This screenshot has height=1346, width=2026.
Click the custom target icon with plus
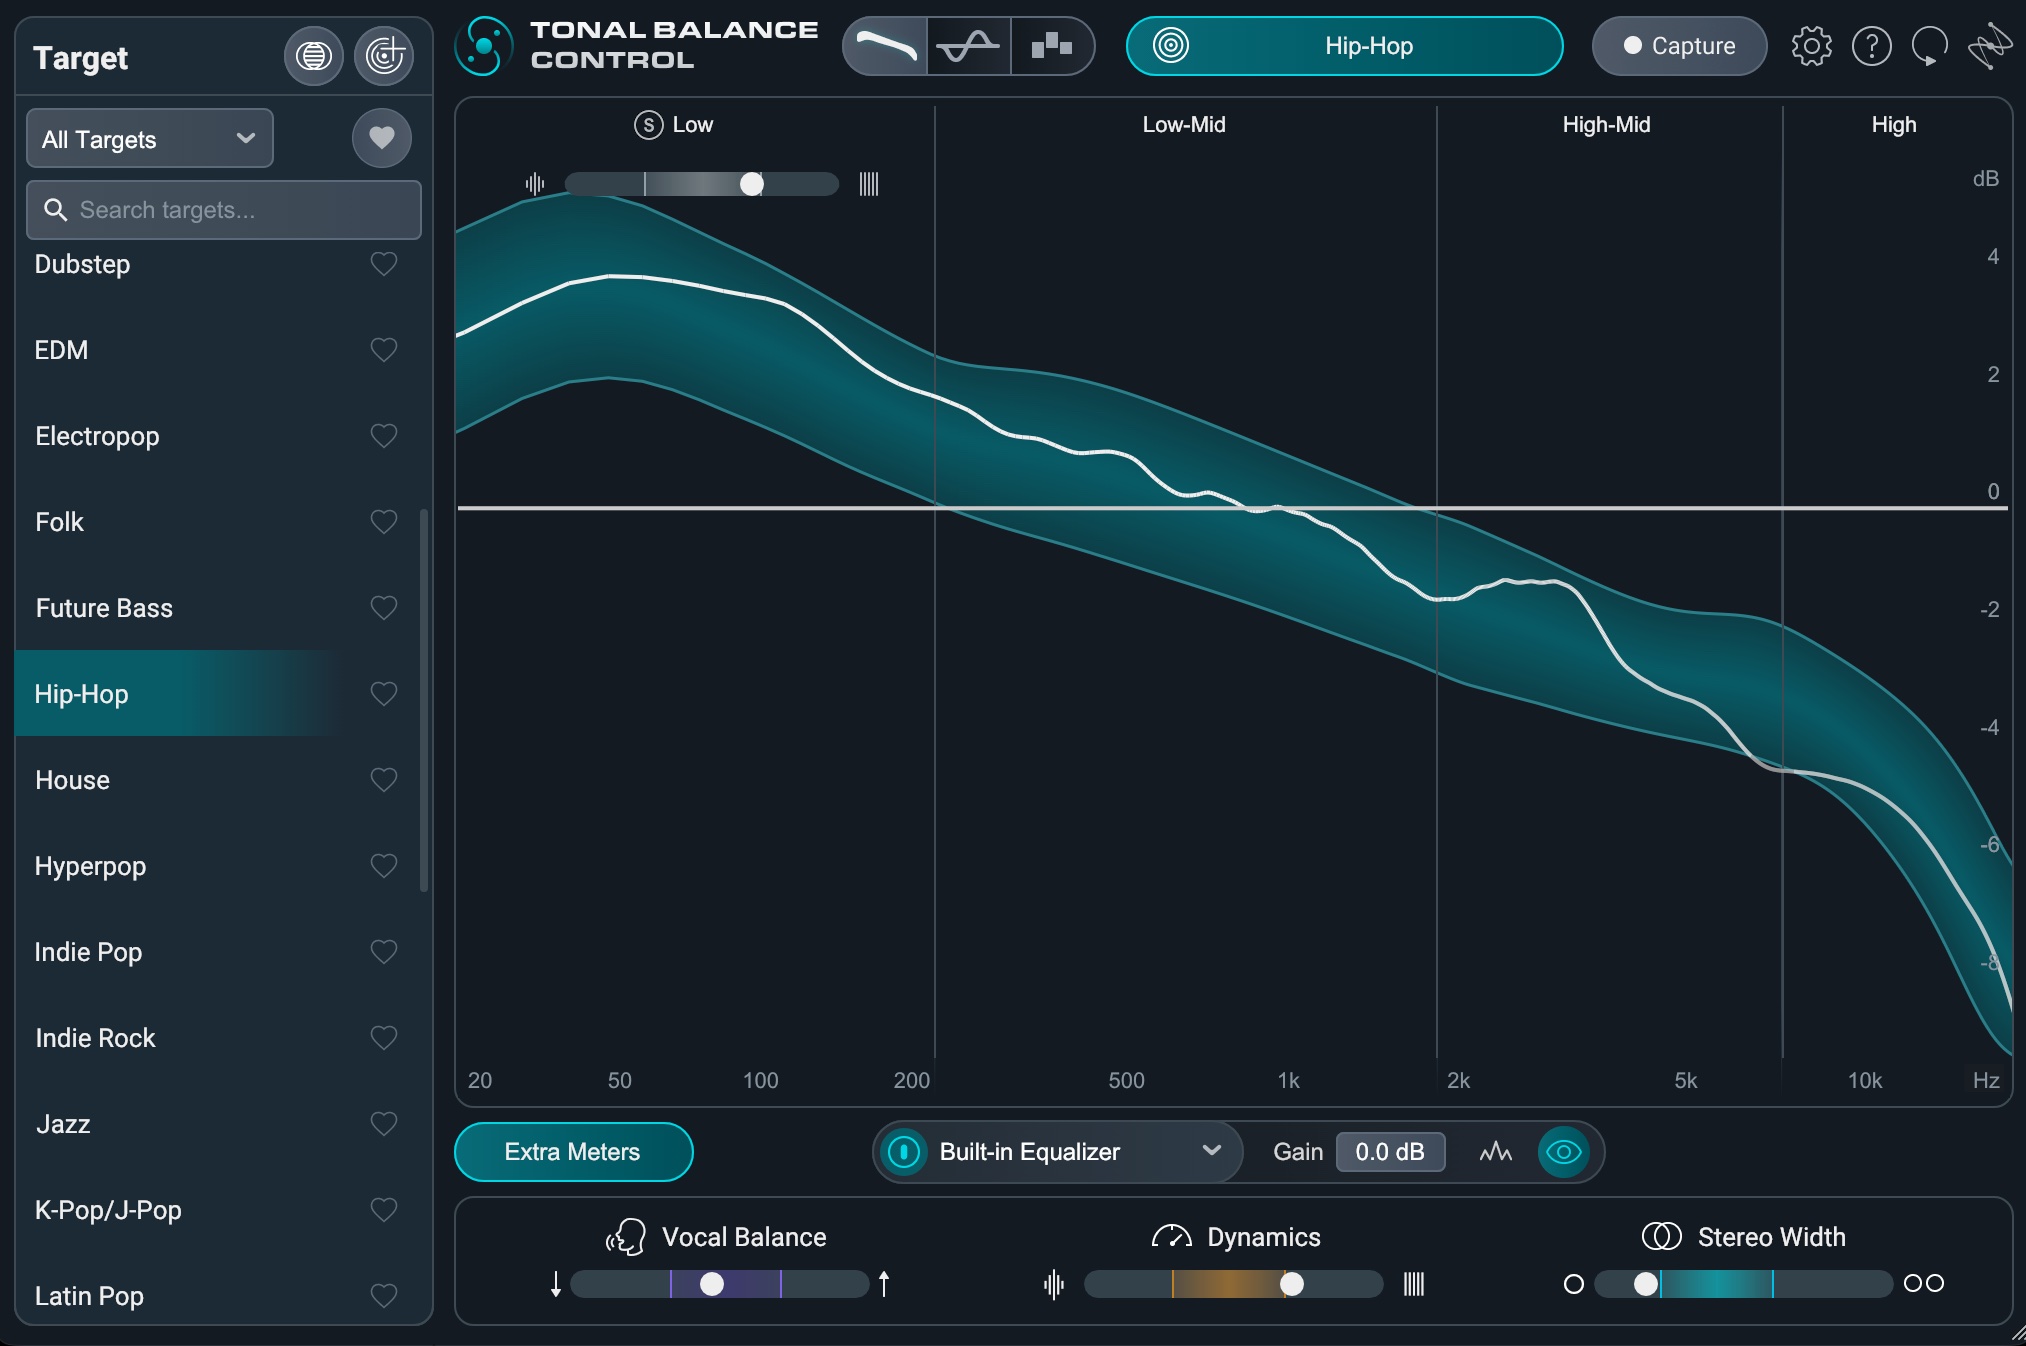pyautogui.click(x=384, y=56)
